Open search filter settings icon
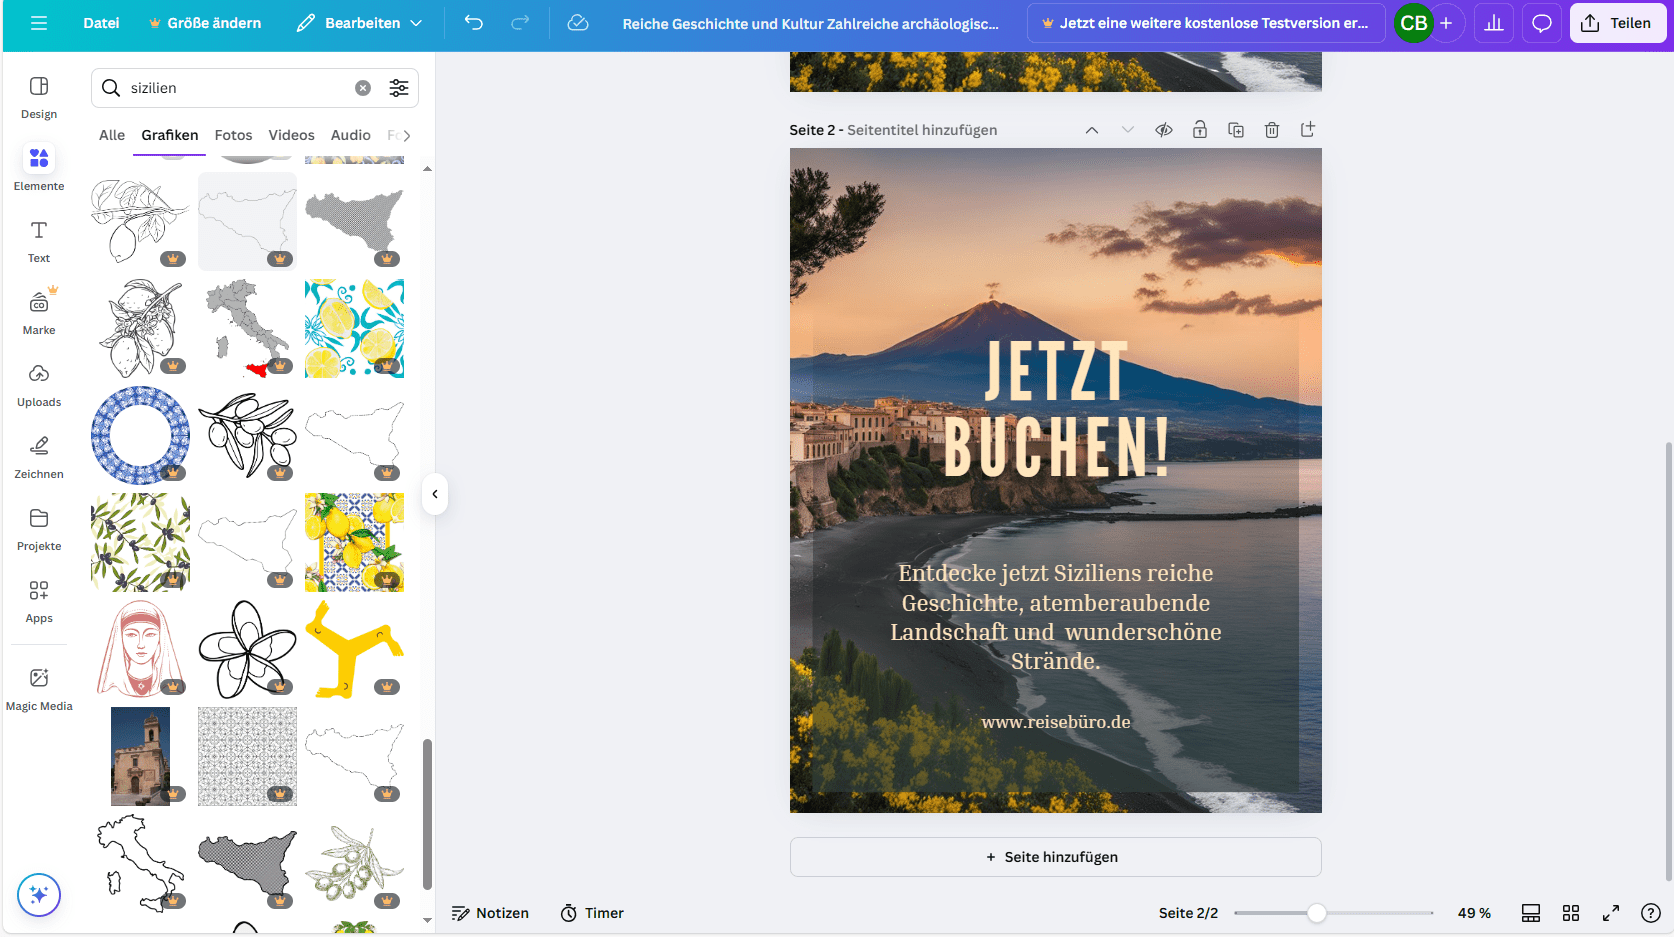 click(399, 88)
